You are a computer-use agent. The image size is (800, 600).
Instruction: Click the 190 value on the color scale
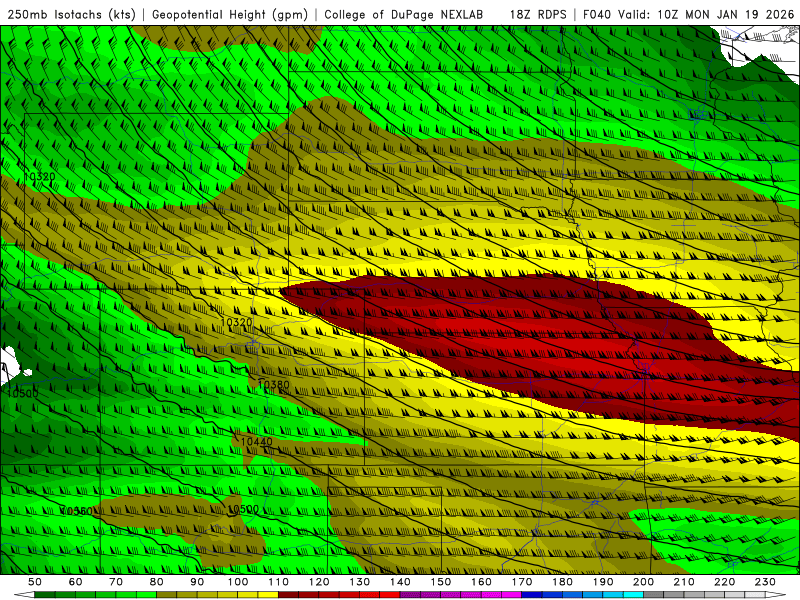tap(603, 582)
